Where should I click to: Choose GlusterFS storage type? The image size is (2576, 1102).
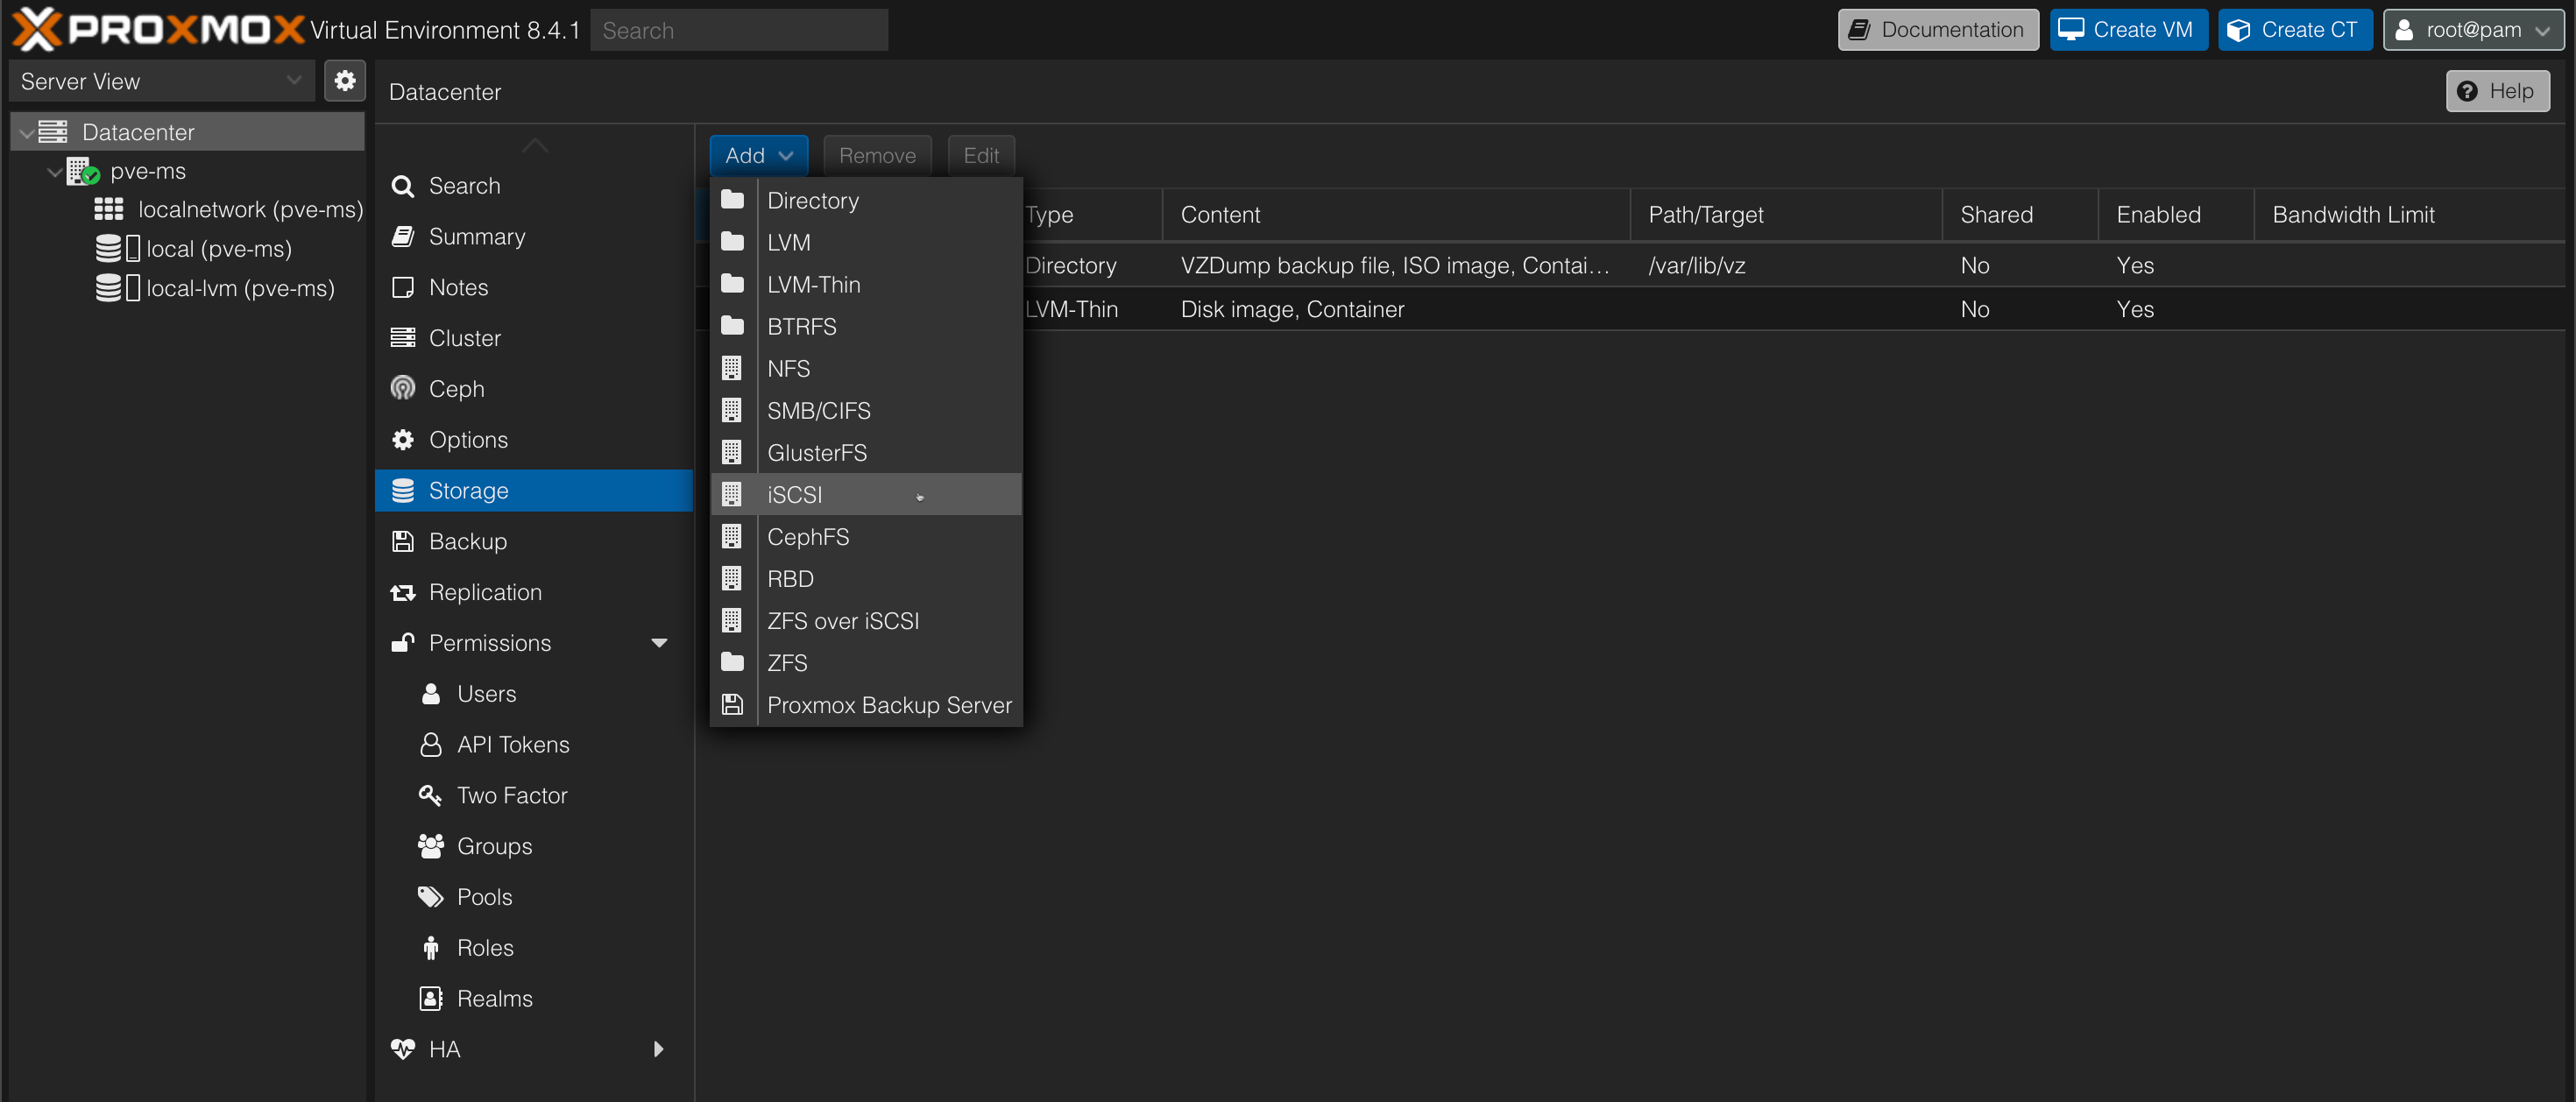pyautogui.click(x=866, y=452)
